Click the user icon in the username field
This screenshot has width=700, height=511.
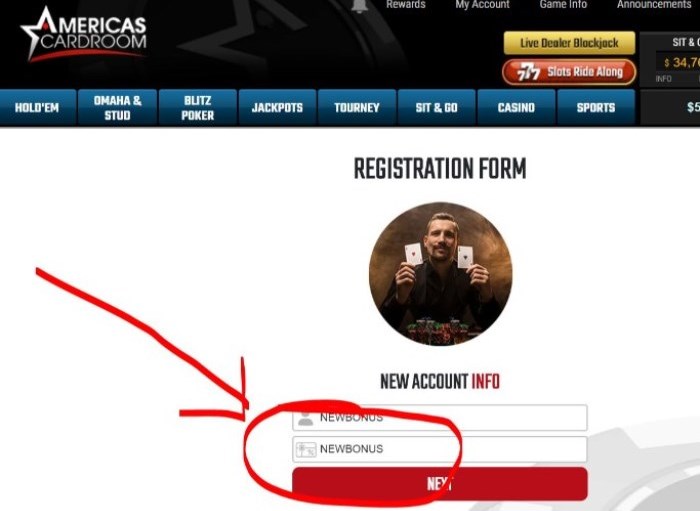305,418
